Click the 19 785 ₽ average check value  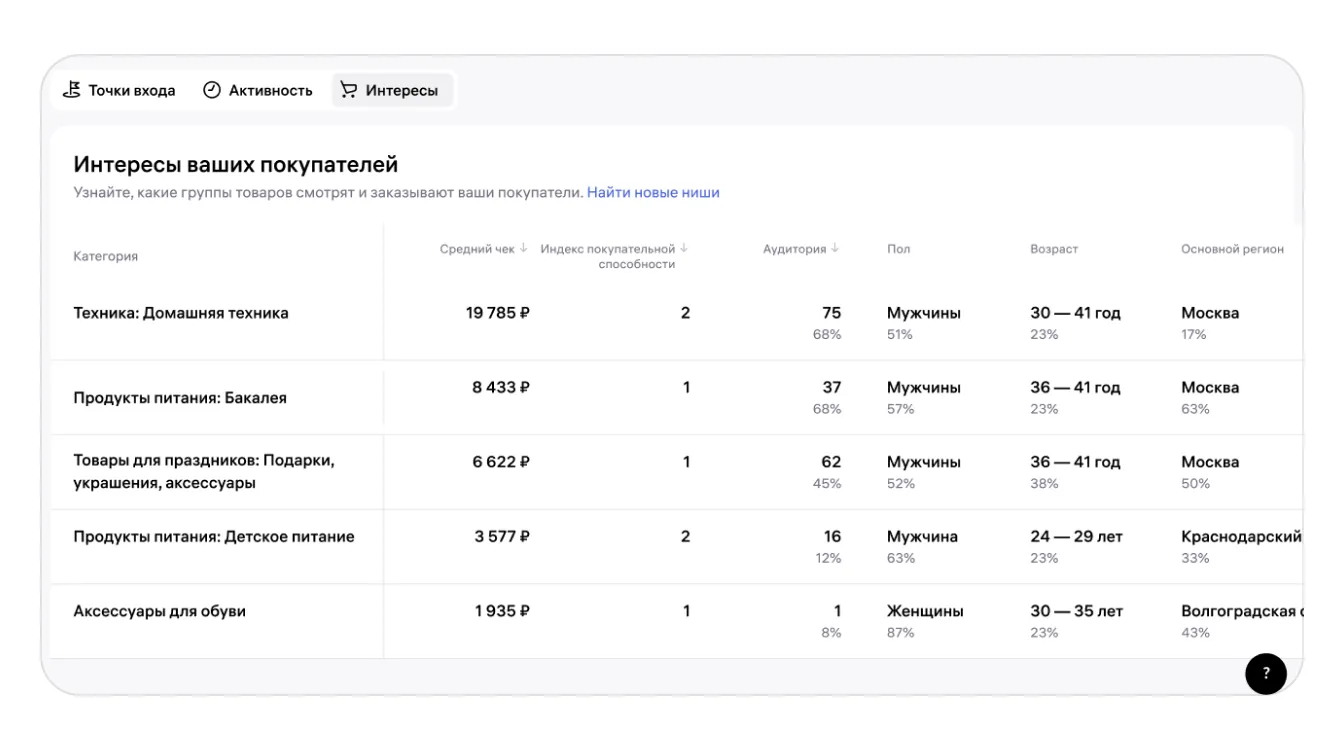pos(497,313)
